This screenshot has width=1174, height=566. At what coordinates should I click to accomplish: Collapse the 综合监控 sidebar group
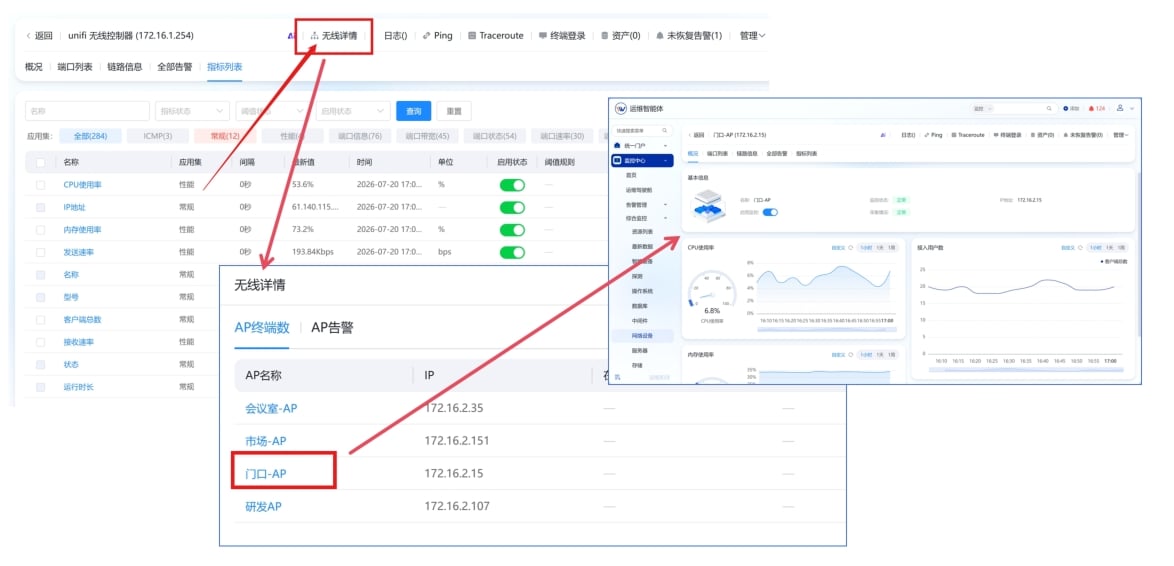(x=665, y=218)
